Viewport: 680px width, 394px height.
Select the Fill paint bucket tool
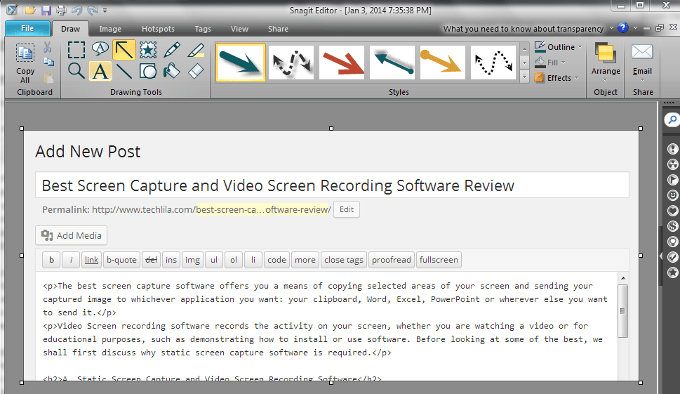172,71
